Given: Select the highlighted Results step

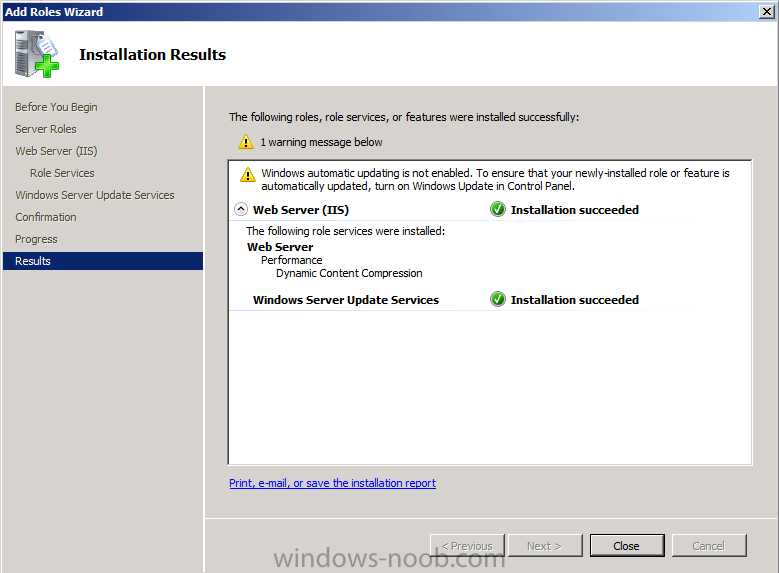Looking at the screenshot, I should [103, 261].
